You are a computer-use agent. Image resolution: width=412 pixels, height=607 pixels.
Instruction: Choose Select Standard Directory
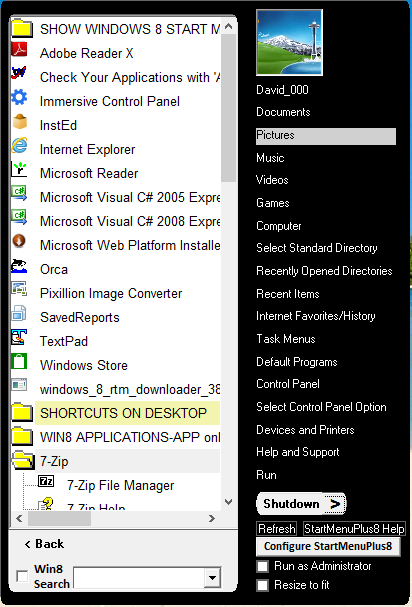(317, 248)
